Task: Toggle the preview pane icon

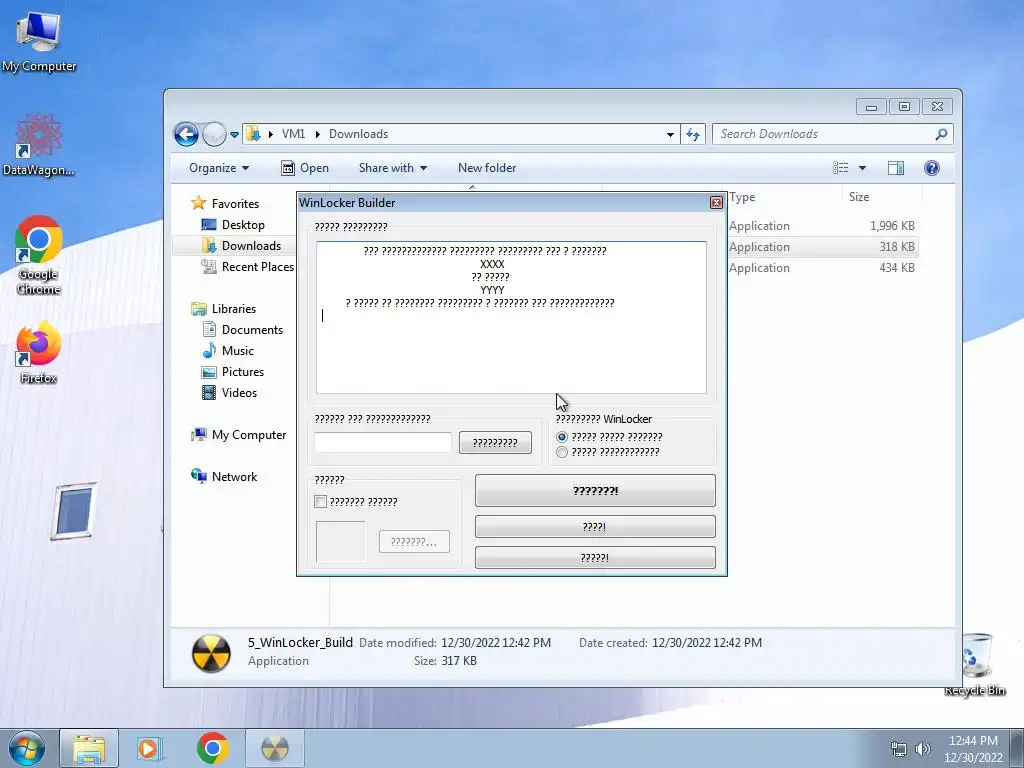Action: click(x=896, y=168)
